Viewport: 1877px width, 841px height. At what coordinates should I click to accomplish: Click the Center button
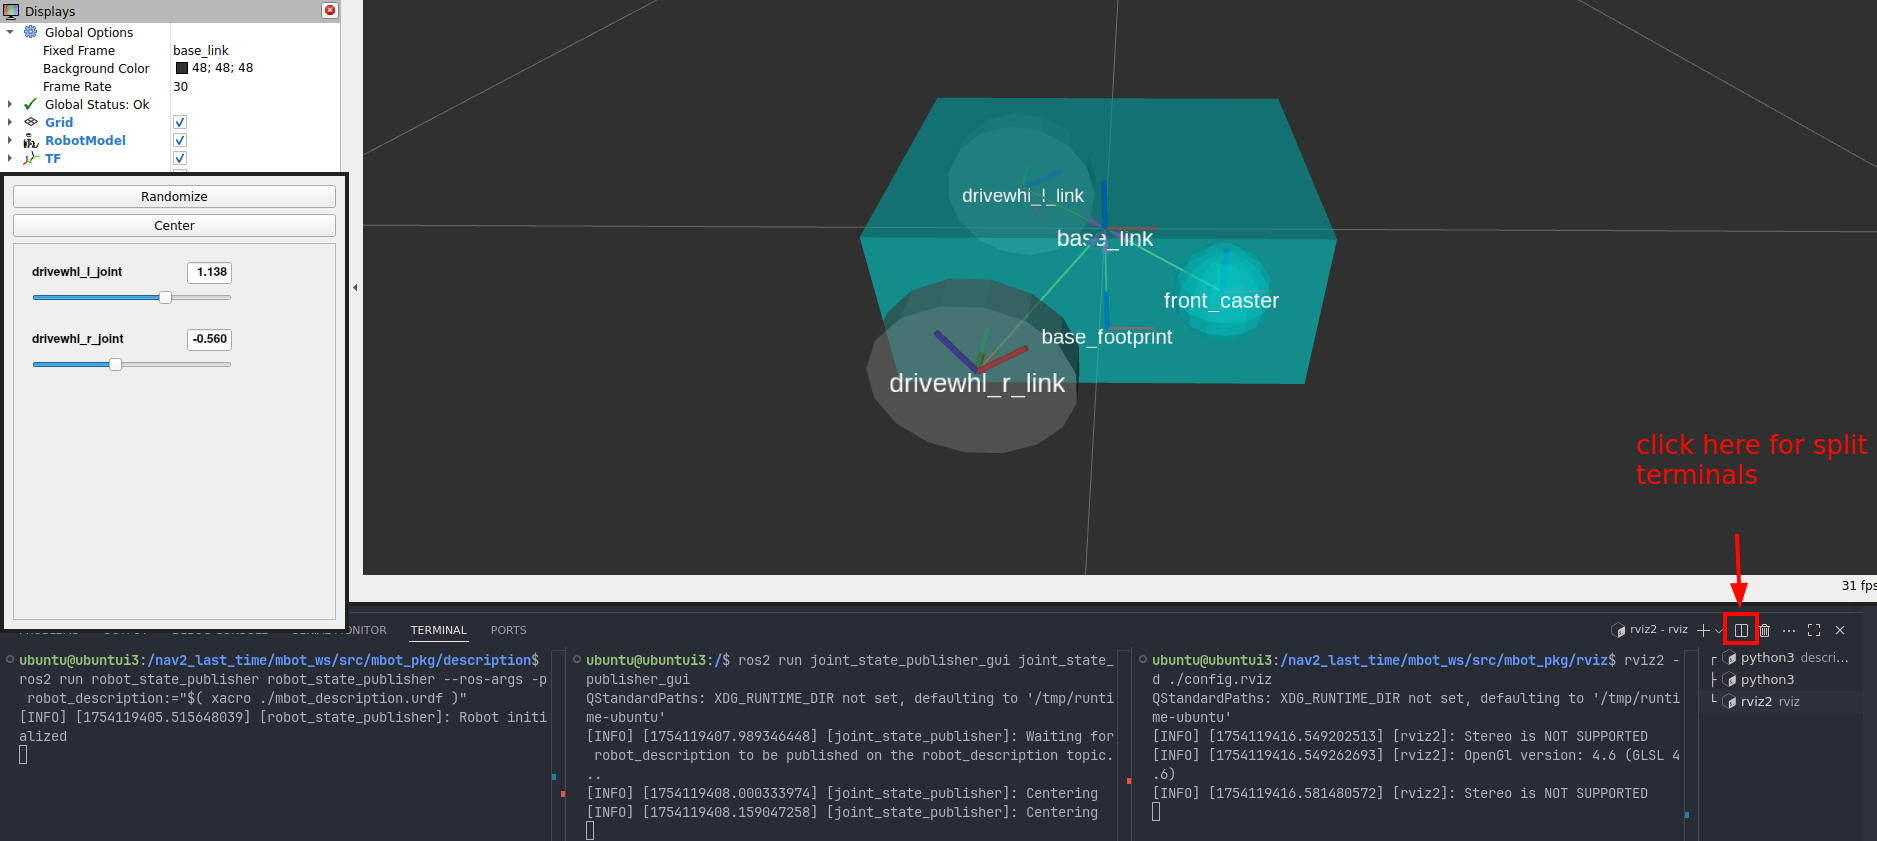click(174, 226)
